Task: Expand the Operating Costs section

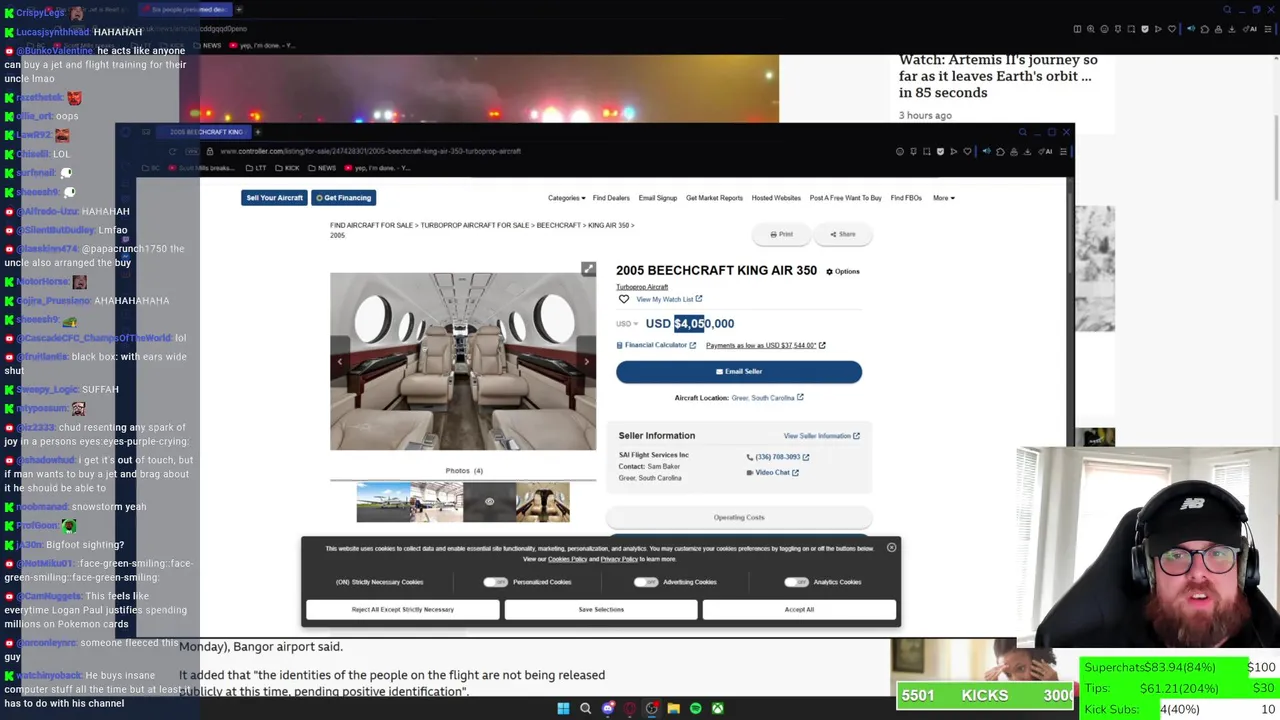Action: point(739,517)
